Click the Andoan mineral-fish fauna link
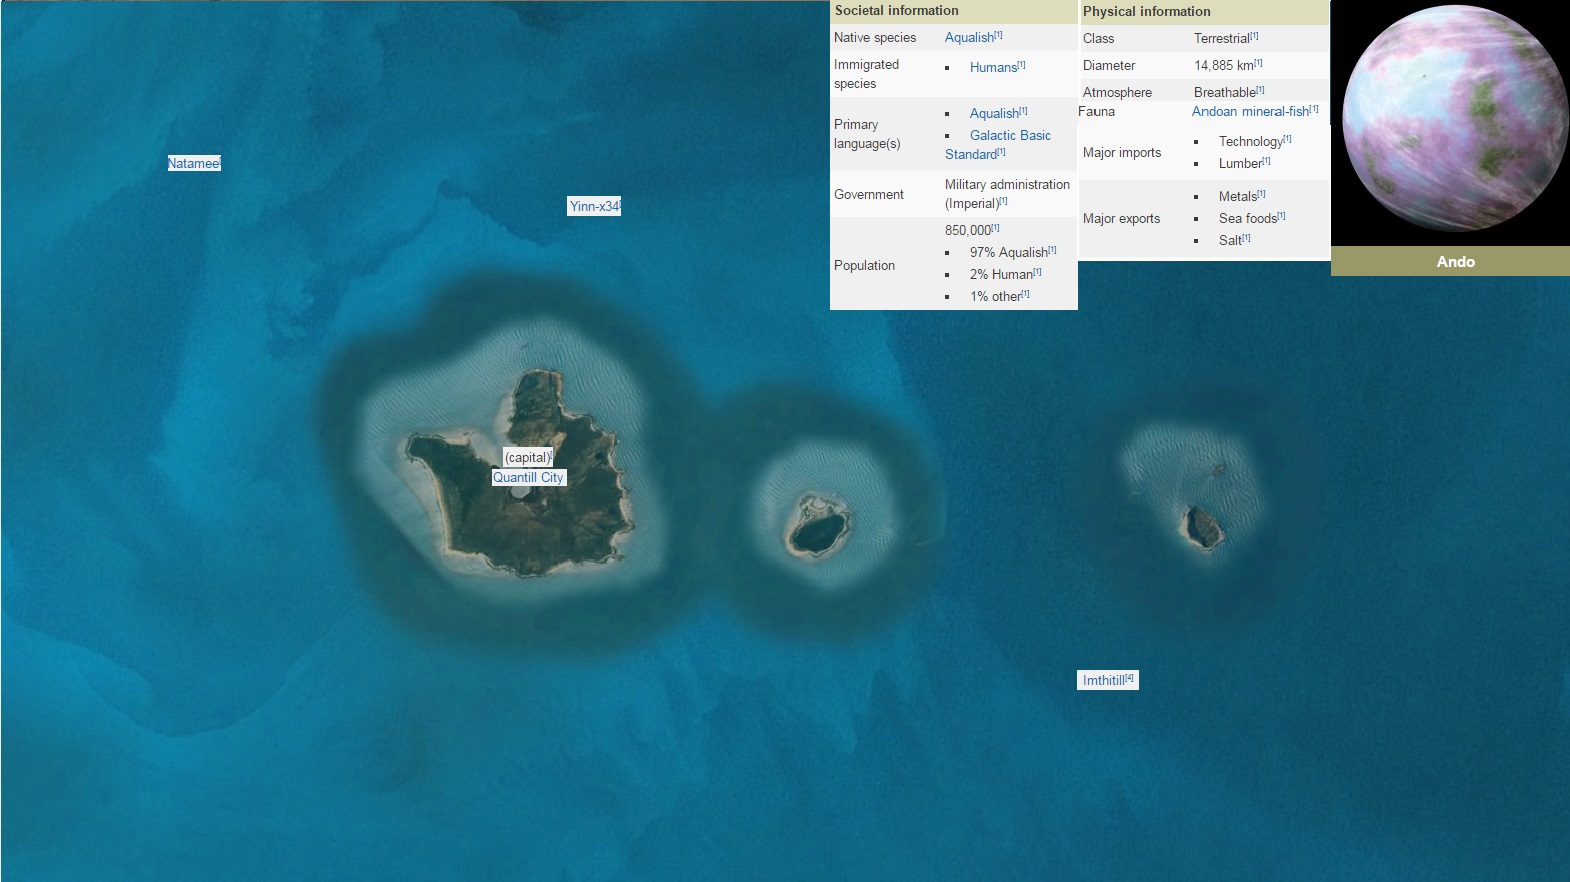Image resolution: width=1570 pixels, height=882 pixels. point(1250,112)
